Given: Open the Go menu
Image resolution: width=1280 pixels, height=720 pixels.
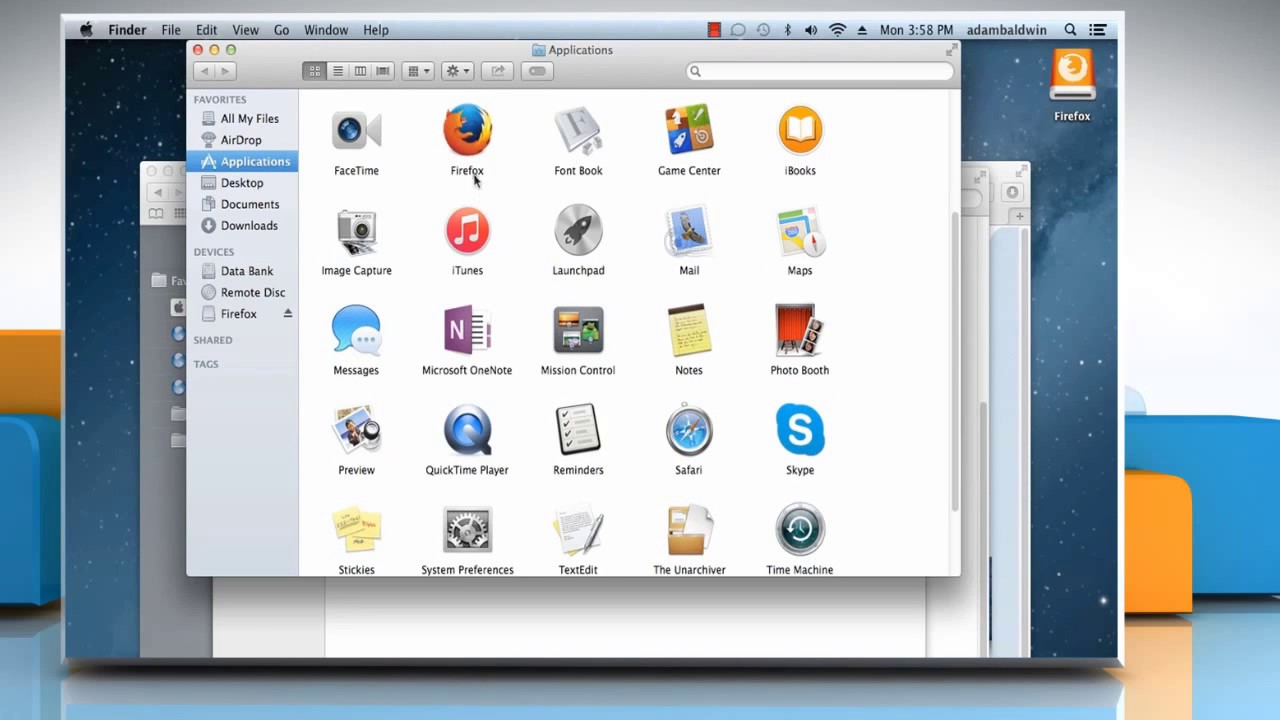Looking at the screenshot, I should click(x=281, y=30).
